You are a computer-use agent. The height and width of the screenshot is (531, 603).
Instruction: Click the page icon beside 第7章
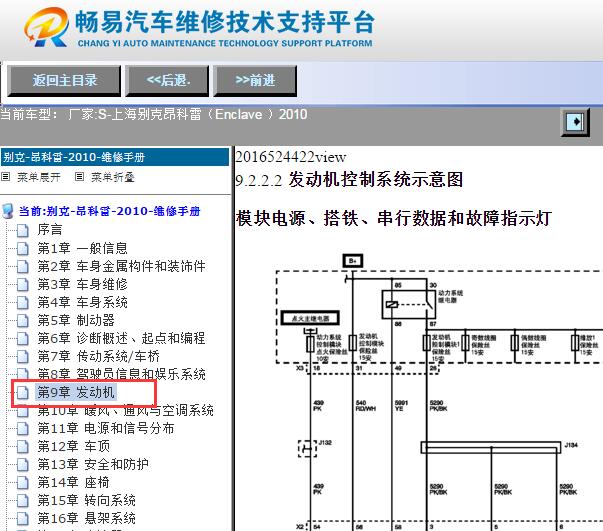[23, 357]
